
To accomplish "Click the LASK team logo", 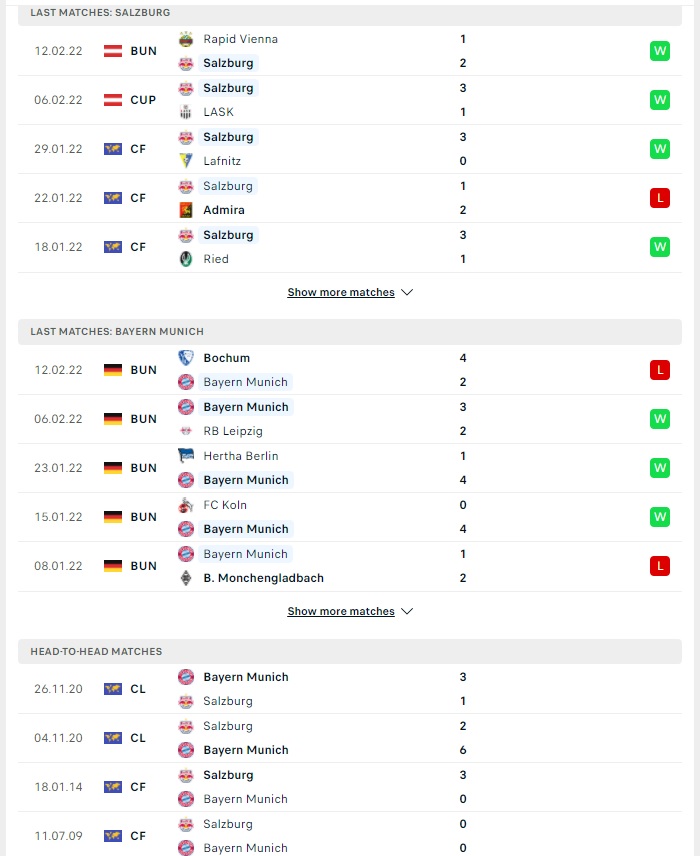I will coord(186,112).
